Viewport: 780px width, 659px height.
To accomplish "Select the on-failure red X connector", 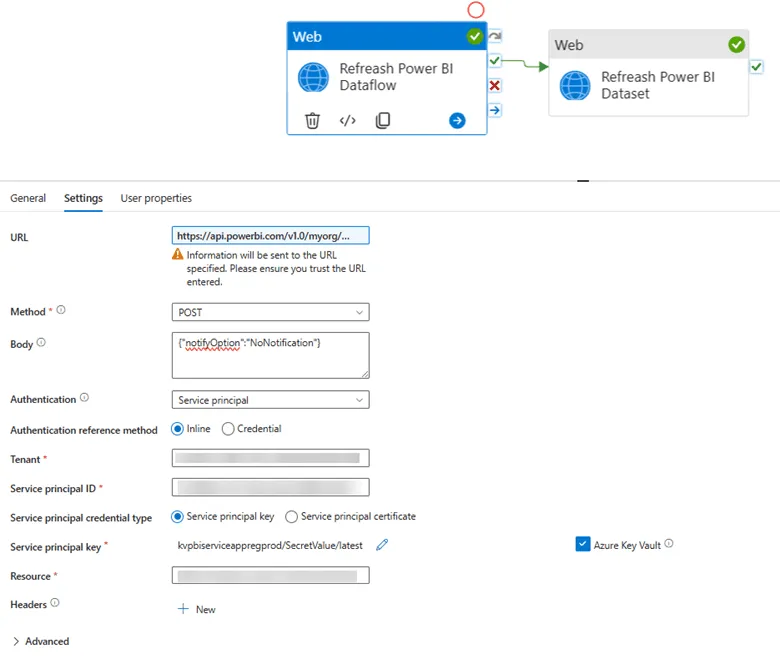I will pyautogui.click(x=495, y=86).
